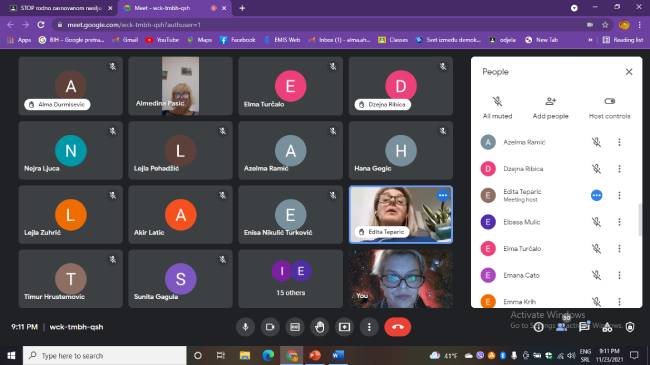Turn on captions in bottom toolbar
650x365 pixels.
coord(295,327)
